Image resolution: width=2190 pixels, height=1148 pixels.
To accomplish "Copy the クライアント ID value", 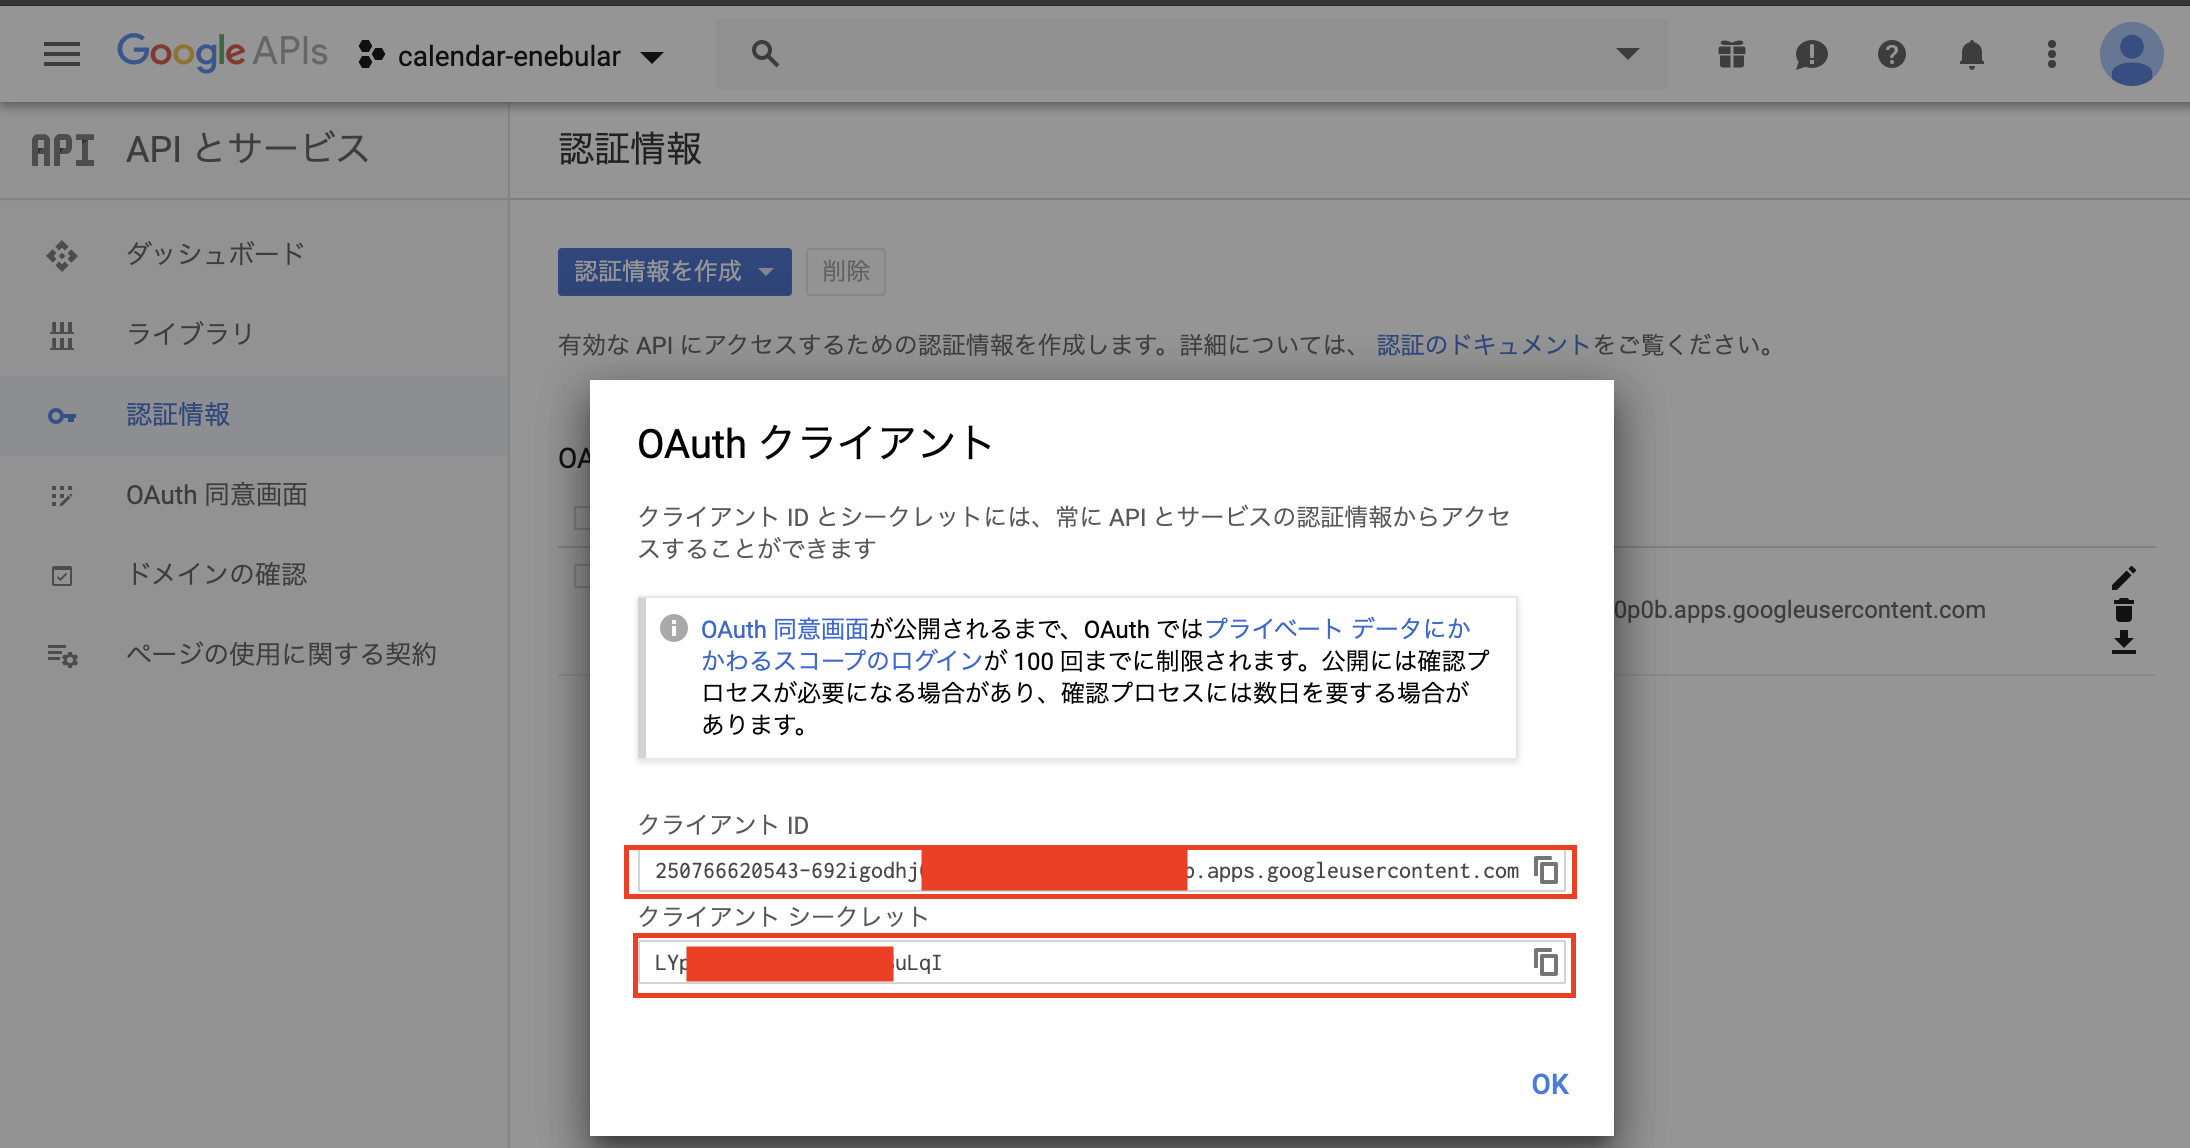I will (1546, 871).
